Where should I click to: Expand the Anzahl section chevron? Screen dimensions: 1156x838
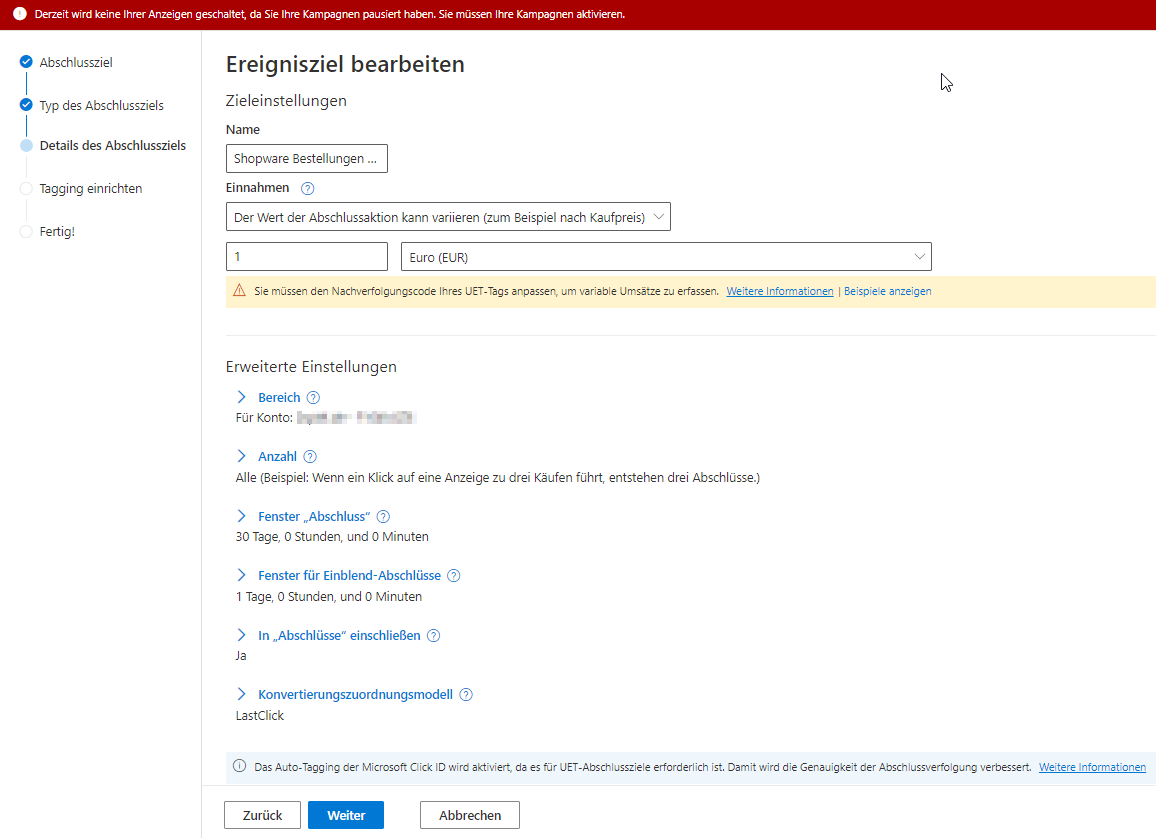point(241,456)
